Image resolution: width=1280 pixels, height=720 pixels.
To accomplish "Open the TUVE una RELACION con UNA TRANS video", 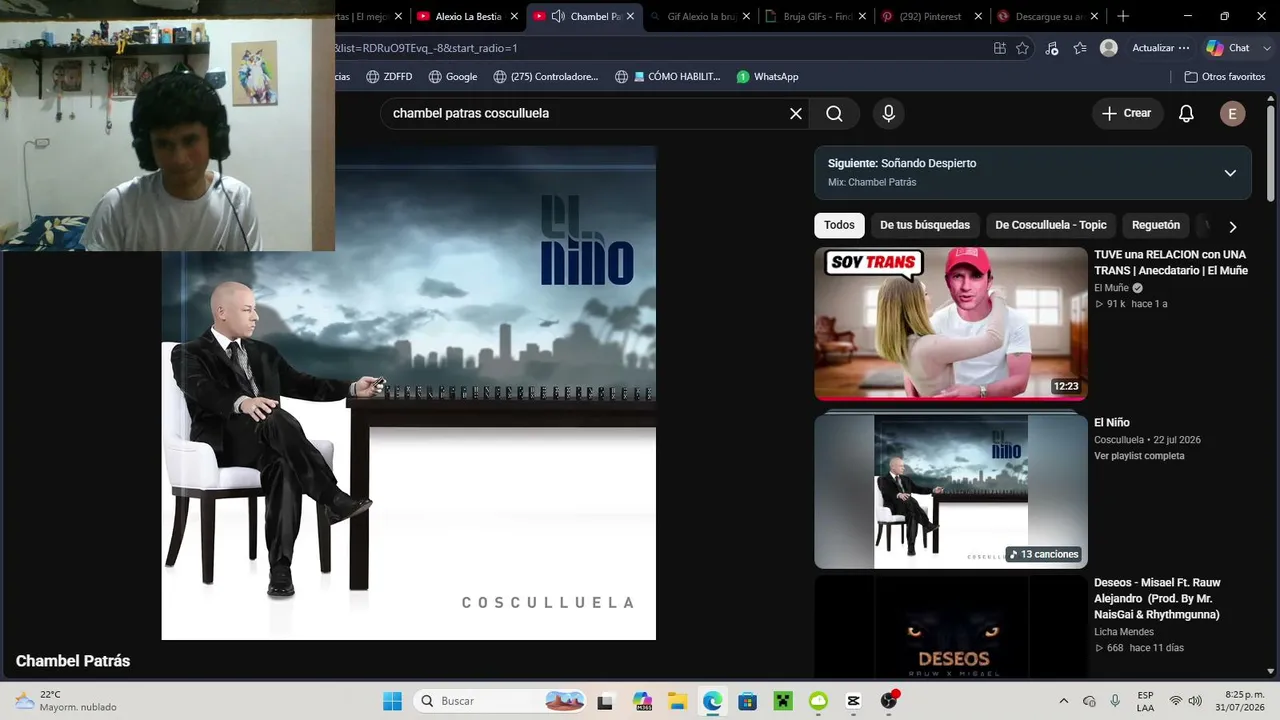I will click(1171, 262).
